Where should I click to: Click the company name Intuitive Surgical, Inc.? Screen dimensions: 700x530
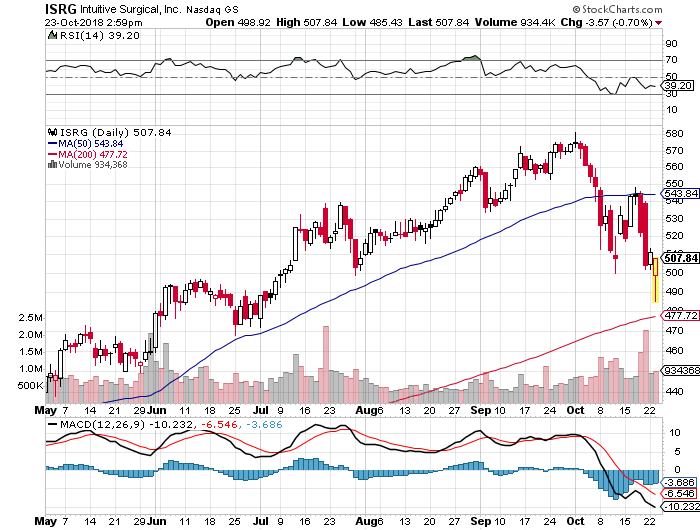pyautogui.click(x=131, y=9)
